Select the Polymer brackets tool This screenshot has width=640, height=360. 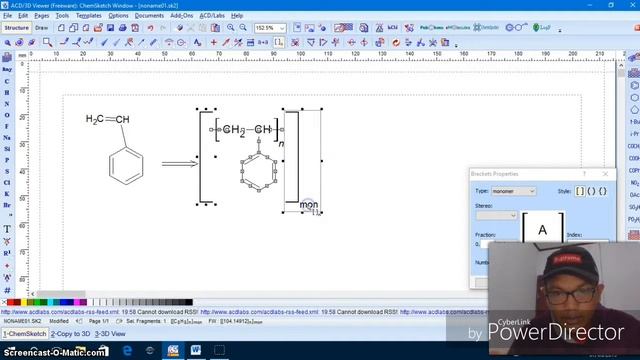[278, 42]
